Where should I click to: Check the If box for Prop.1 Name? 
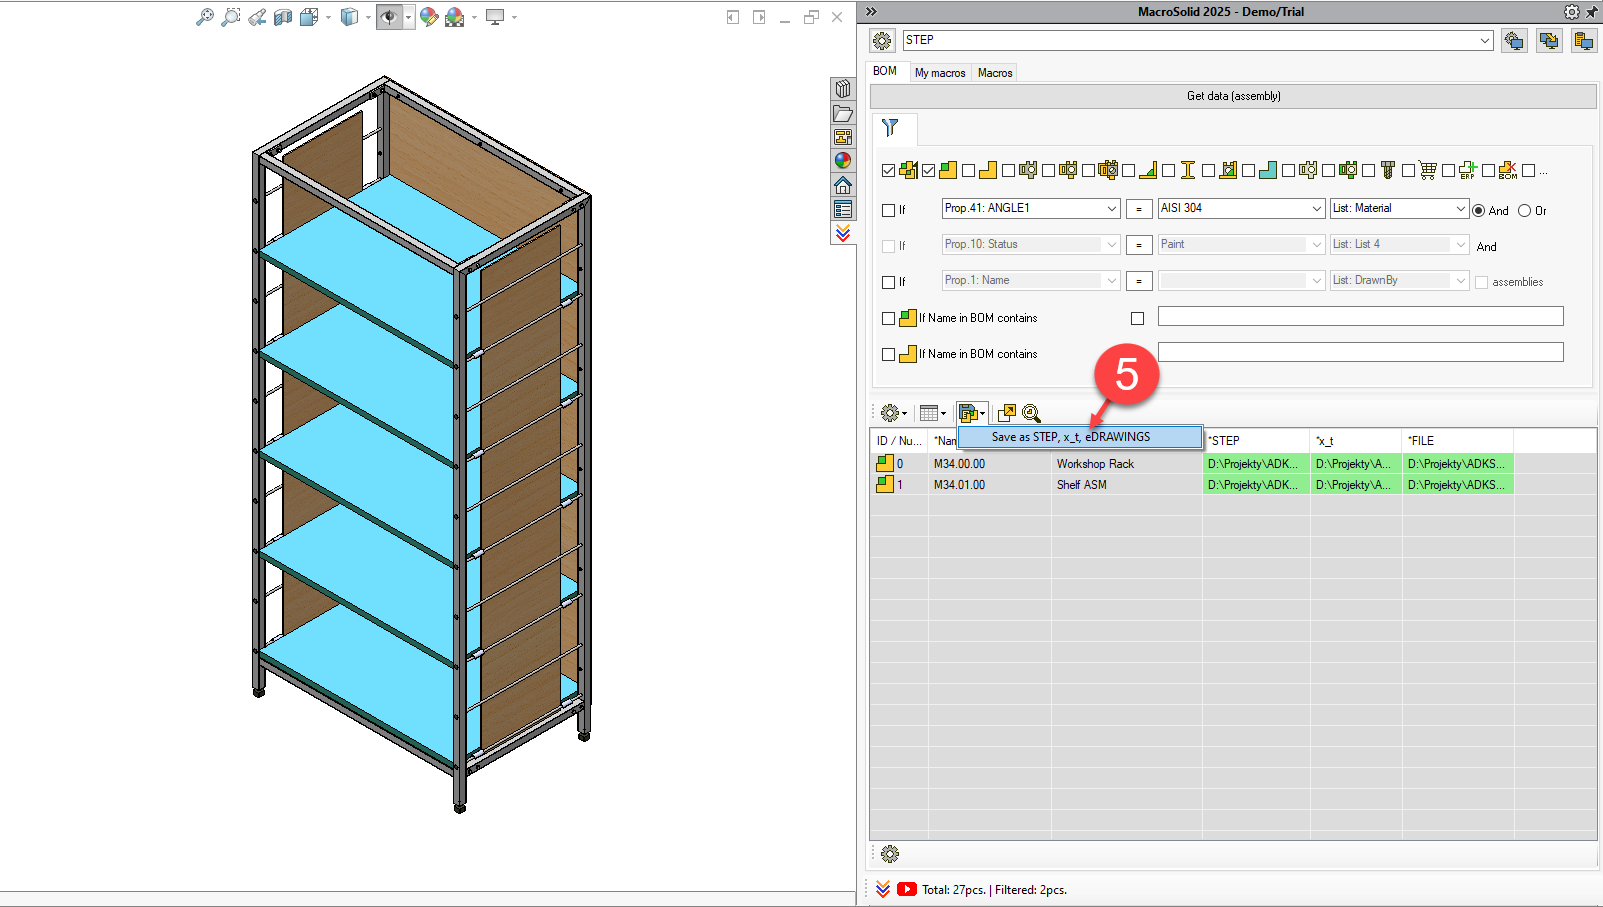tap(888, 282)
